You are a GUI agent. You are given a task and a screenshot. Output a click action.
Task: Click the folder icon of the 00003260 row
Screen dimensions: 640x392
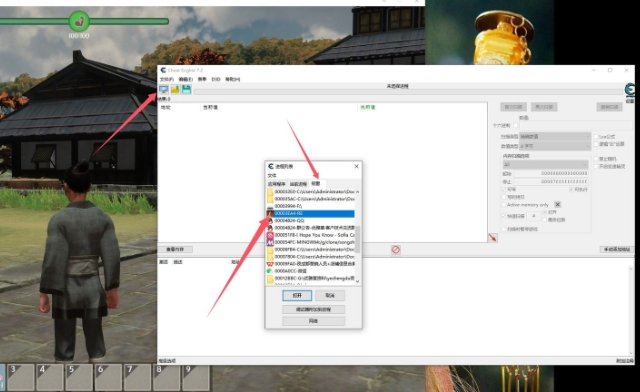[x=270, y=192]
